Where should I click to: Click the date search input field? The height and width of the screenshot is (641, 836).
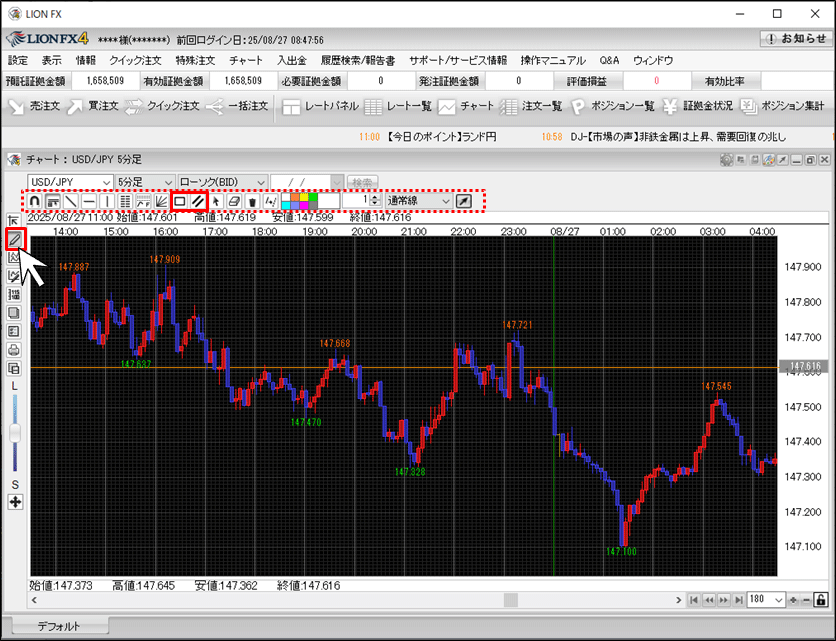[301, 182]
